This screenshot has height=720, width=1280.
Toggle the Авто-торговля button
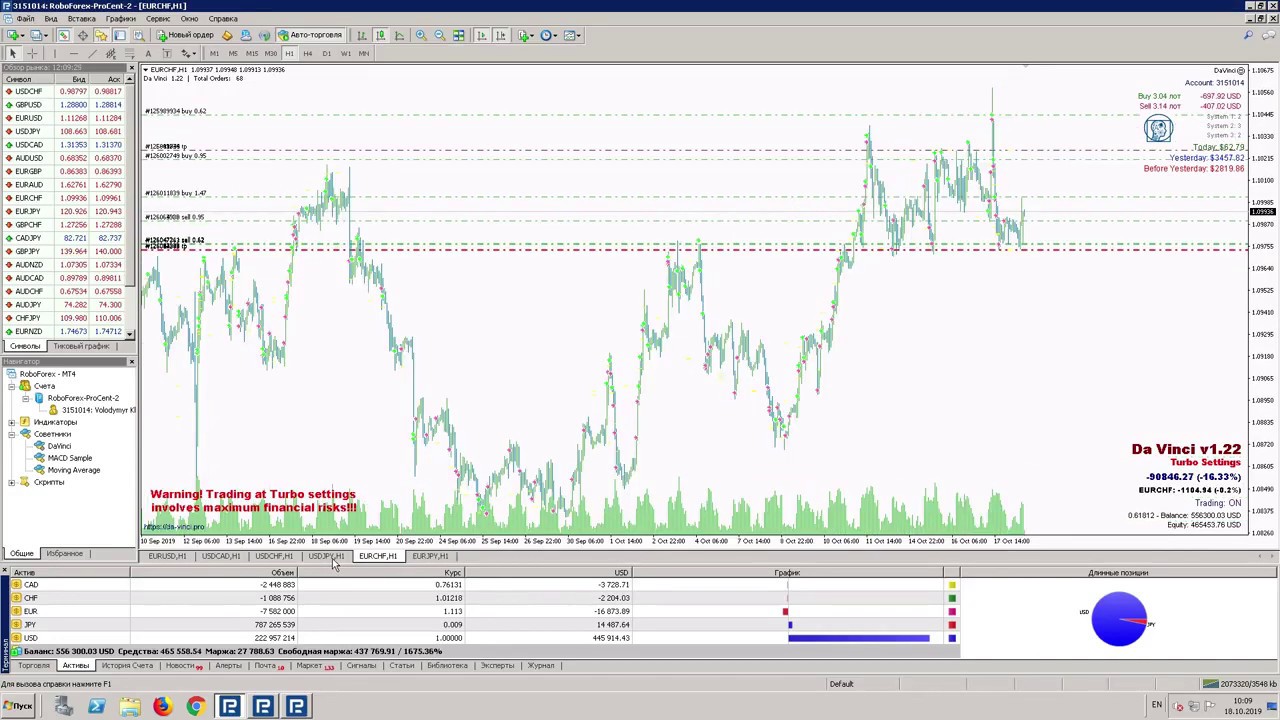tap(310, 35)
